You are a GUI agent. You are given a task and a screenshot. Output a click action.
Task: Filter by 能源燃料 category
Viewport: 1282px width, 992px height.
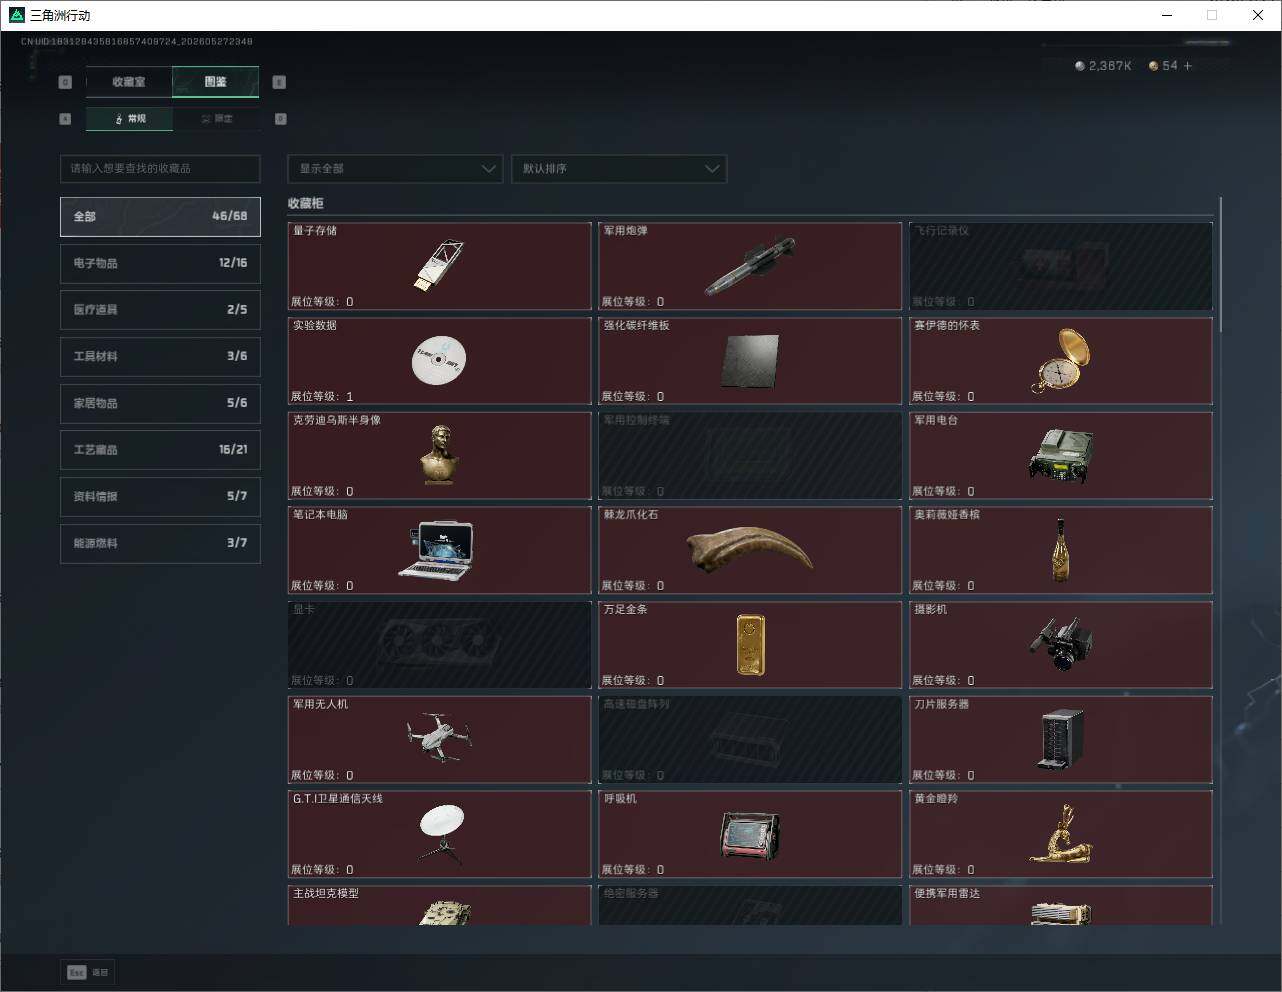(x=160, y=543)
